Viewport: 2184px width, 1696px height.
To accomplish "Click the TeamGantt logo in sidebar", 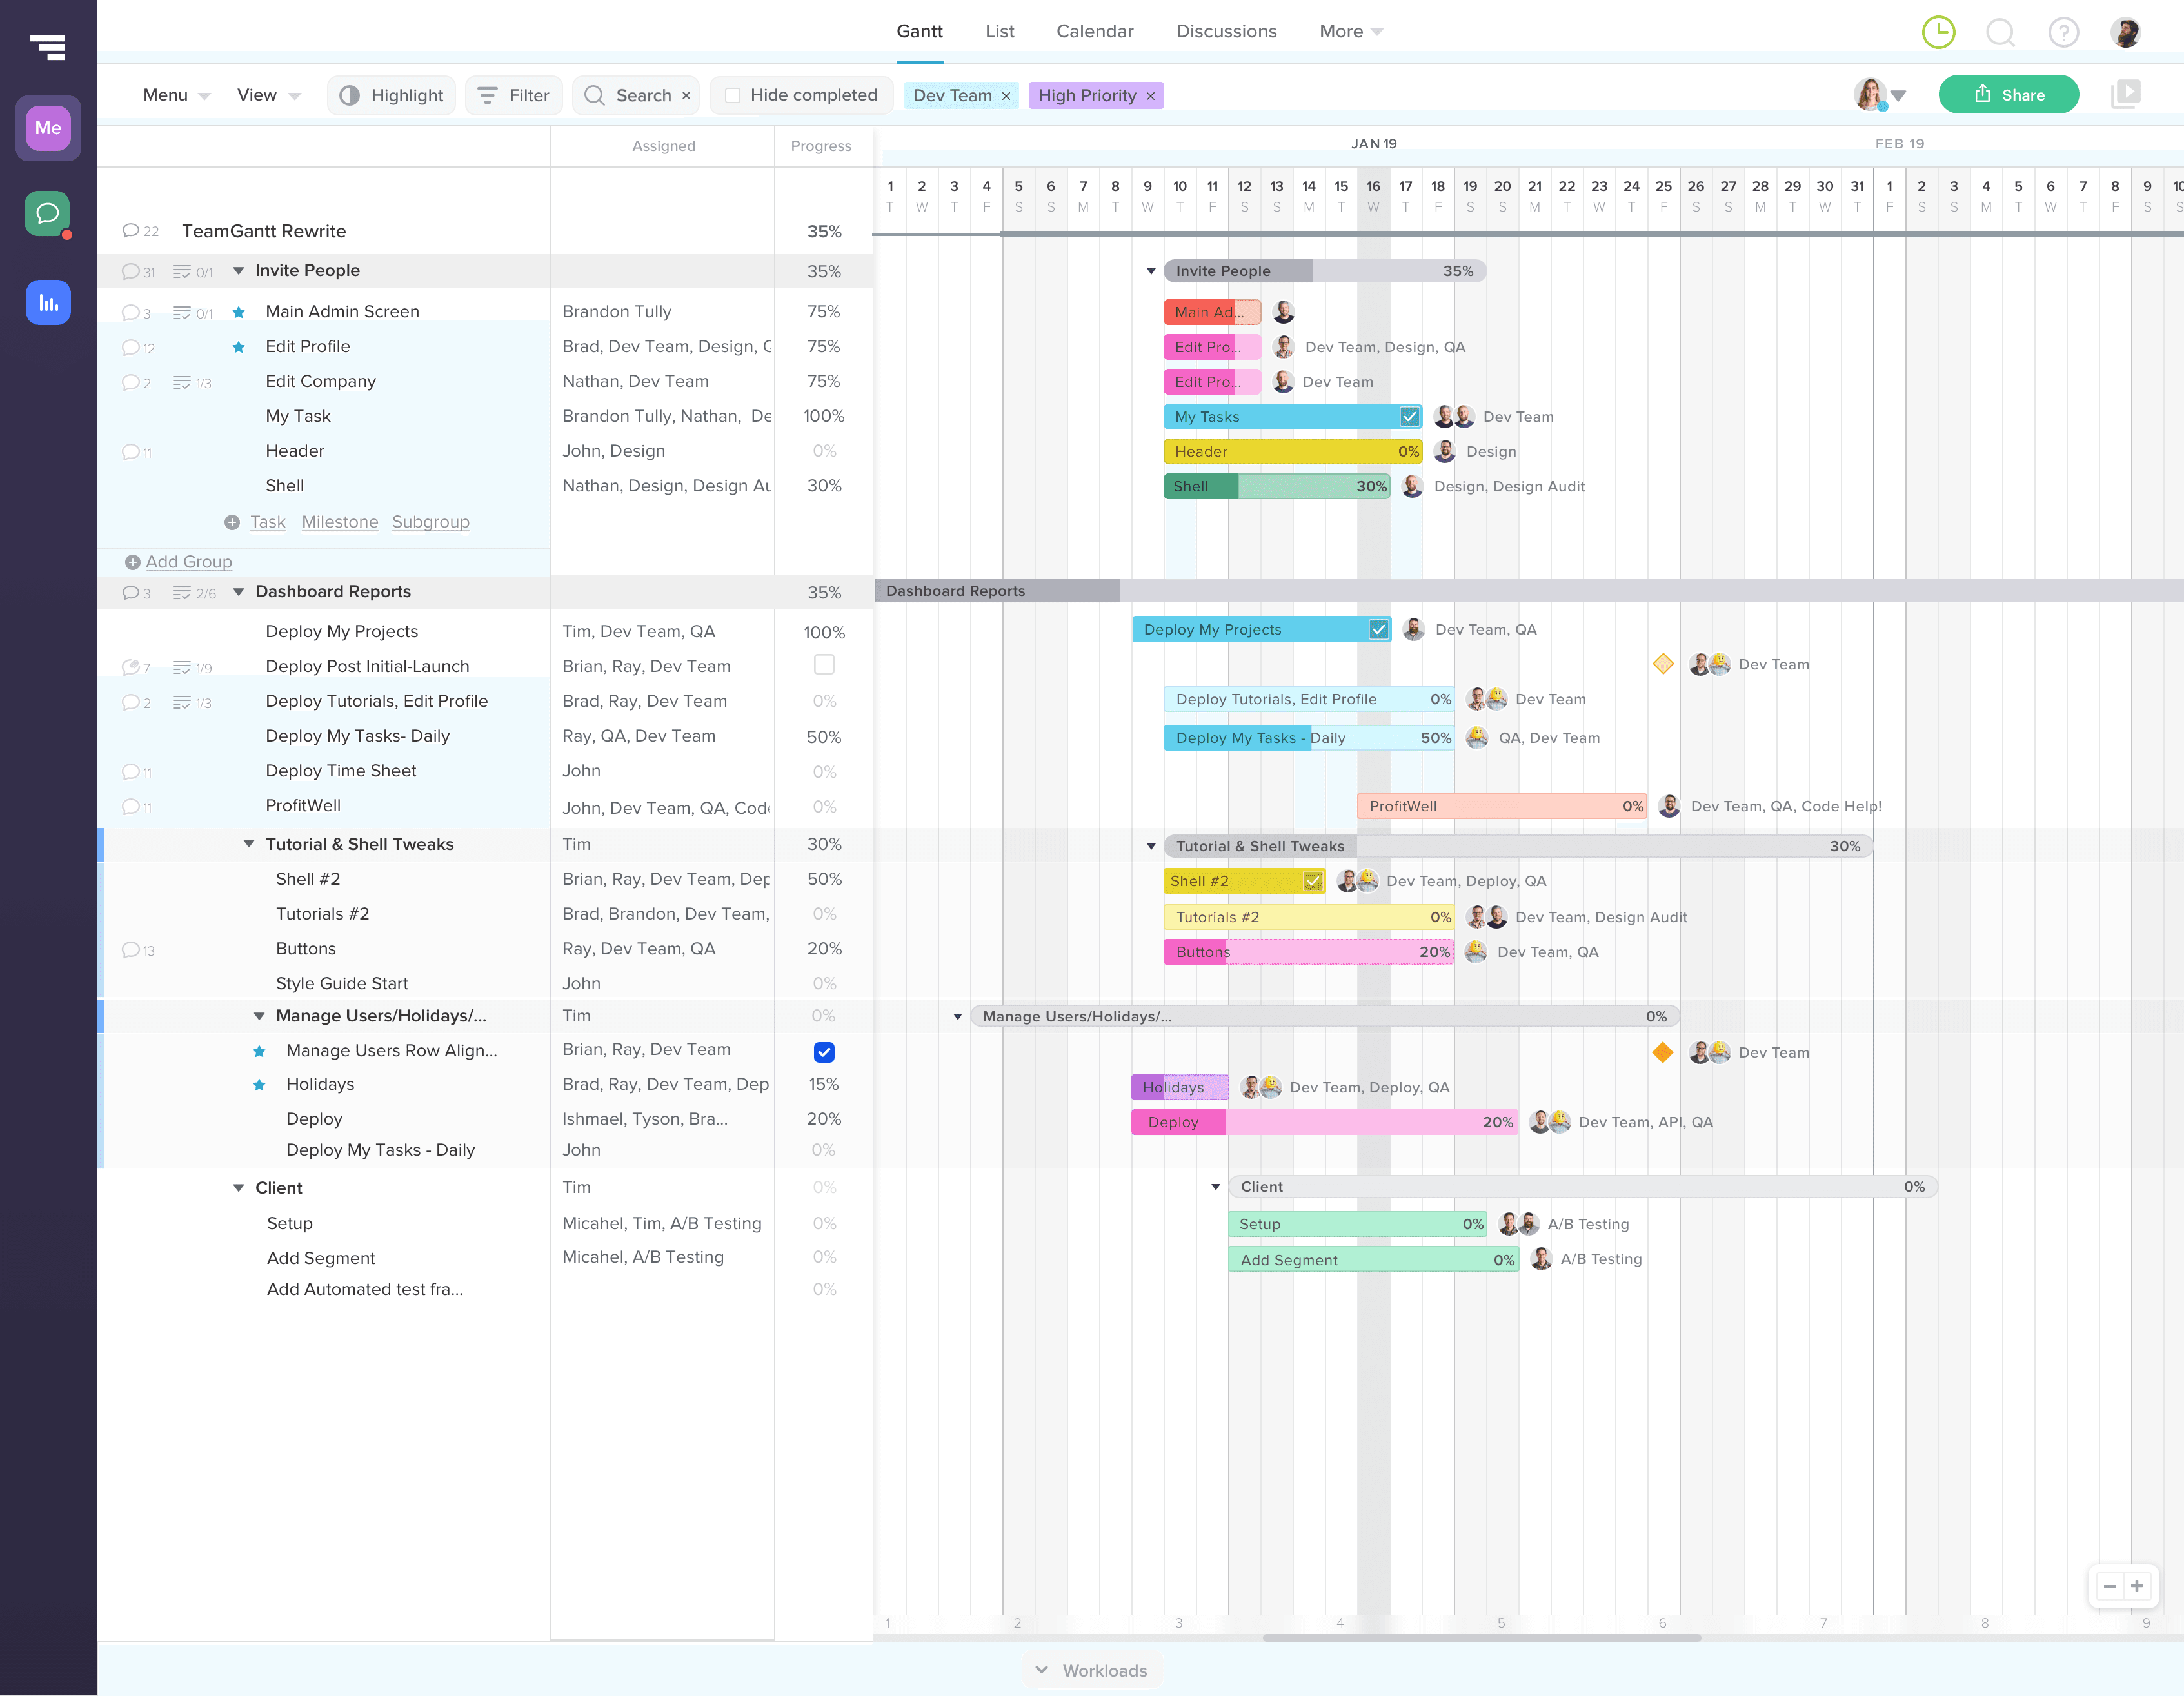I will pos(48,46).
